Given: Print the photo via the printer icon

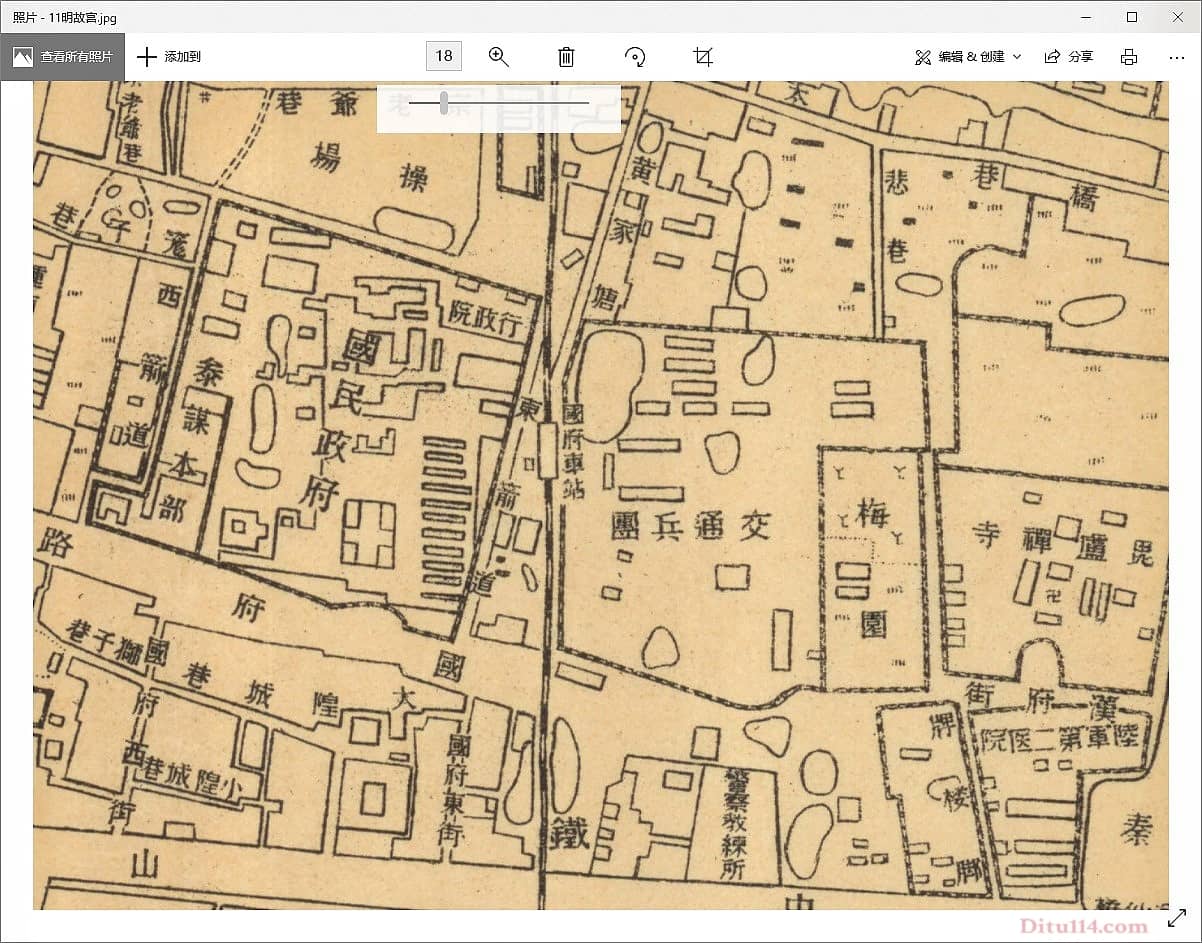Looking at the screenshot, I should [x=1129, y=57].
